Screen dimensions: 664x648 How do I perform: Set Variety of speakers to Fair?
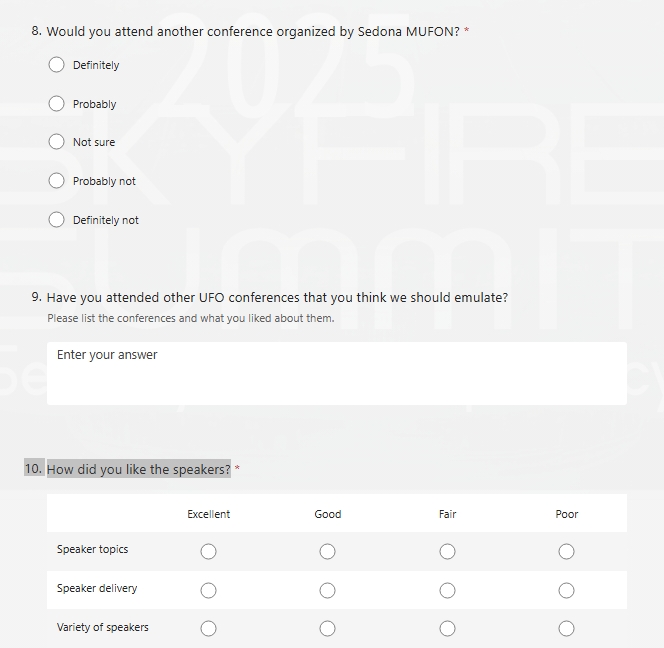click(447, 629)
